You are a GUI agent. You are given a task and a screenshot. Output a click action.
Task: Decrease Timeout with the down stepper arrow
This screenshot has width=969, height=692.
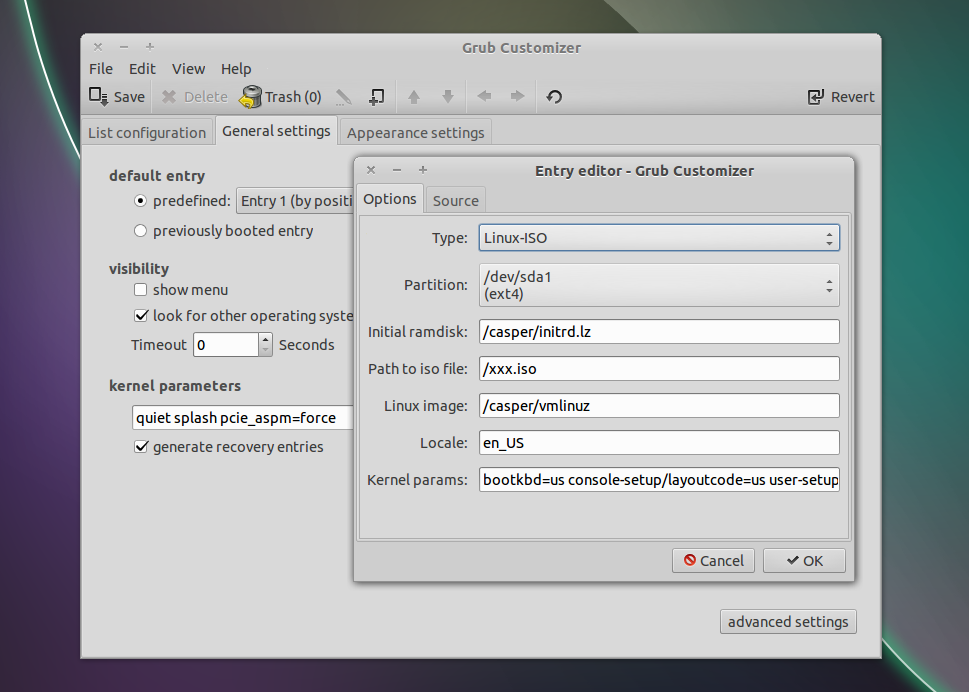[266, 350]
